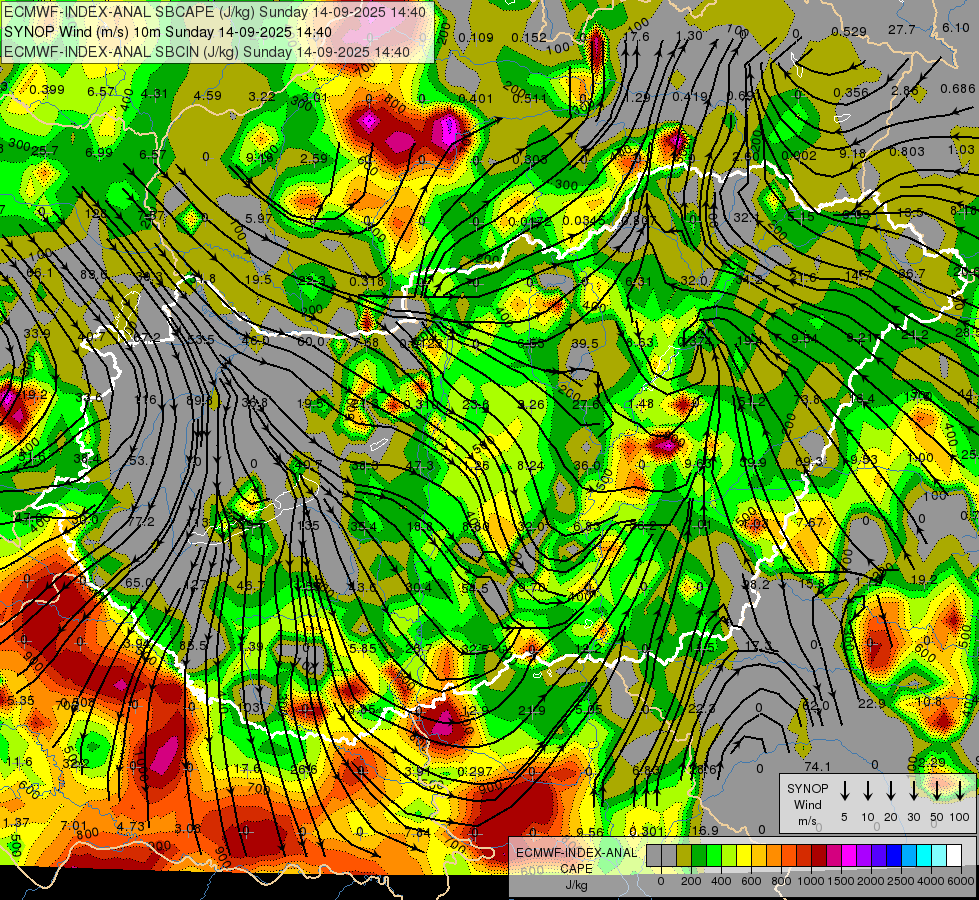Click the 'ECMWF-INDEX-ANAL SBCIN' title line

pos(207,52)
